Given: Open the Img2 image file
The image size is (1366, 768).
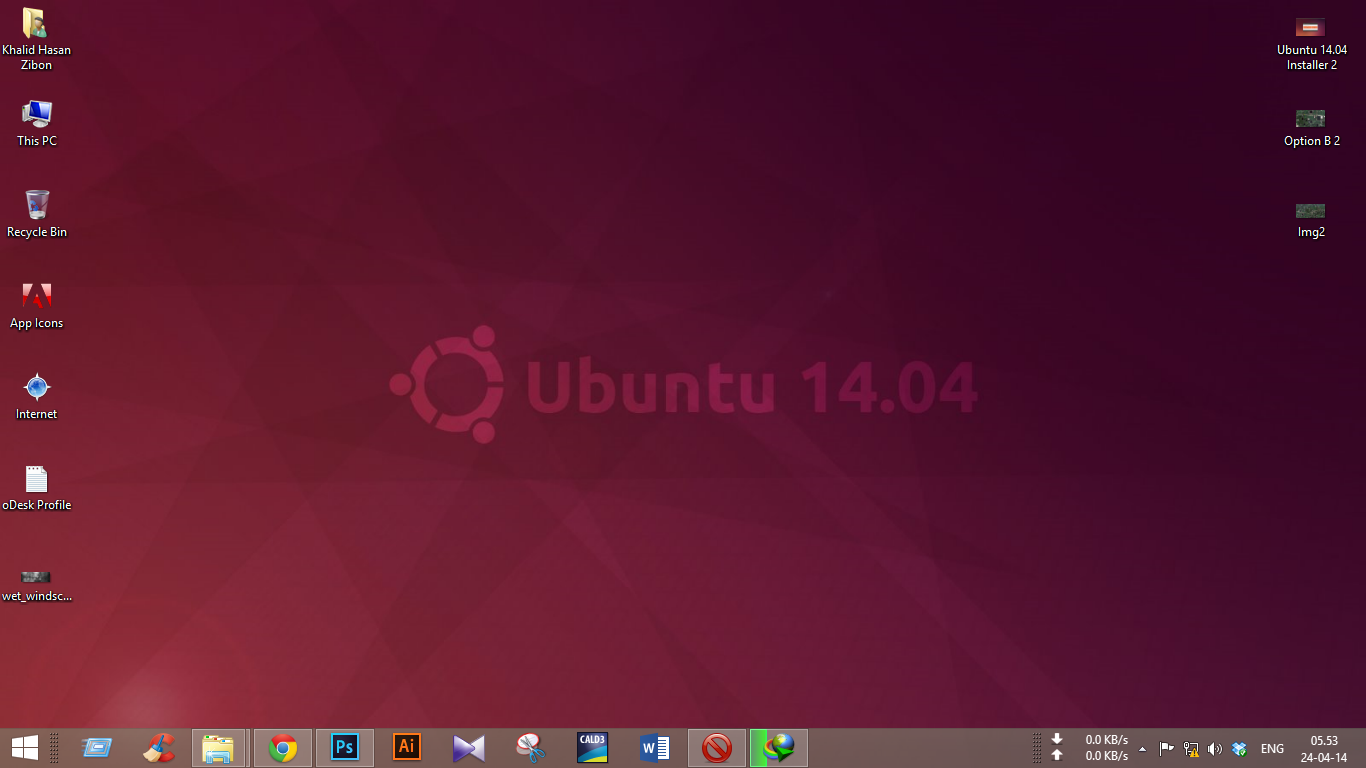Looking at the screenshot, I should click(1310, 211).
